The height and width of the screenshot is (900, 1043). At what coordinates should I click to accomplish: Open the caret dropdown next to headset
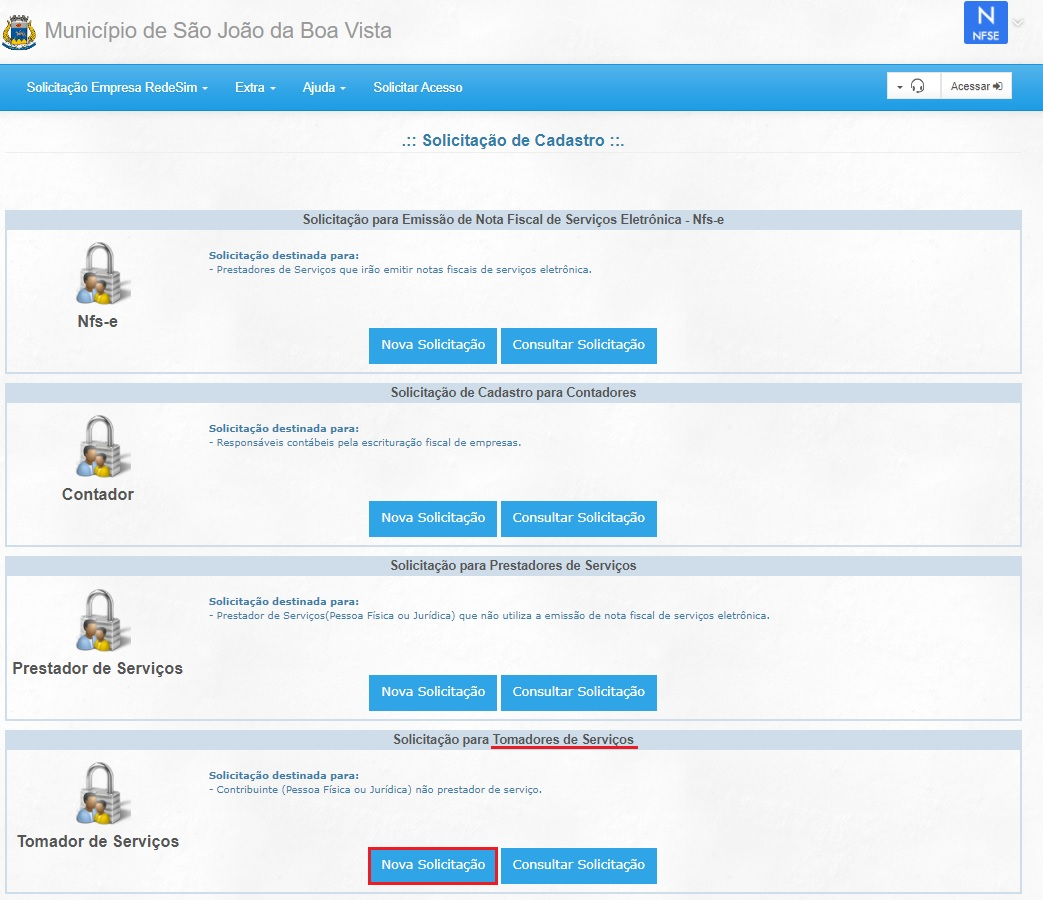[899, 87]
